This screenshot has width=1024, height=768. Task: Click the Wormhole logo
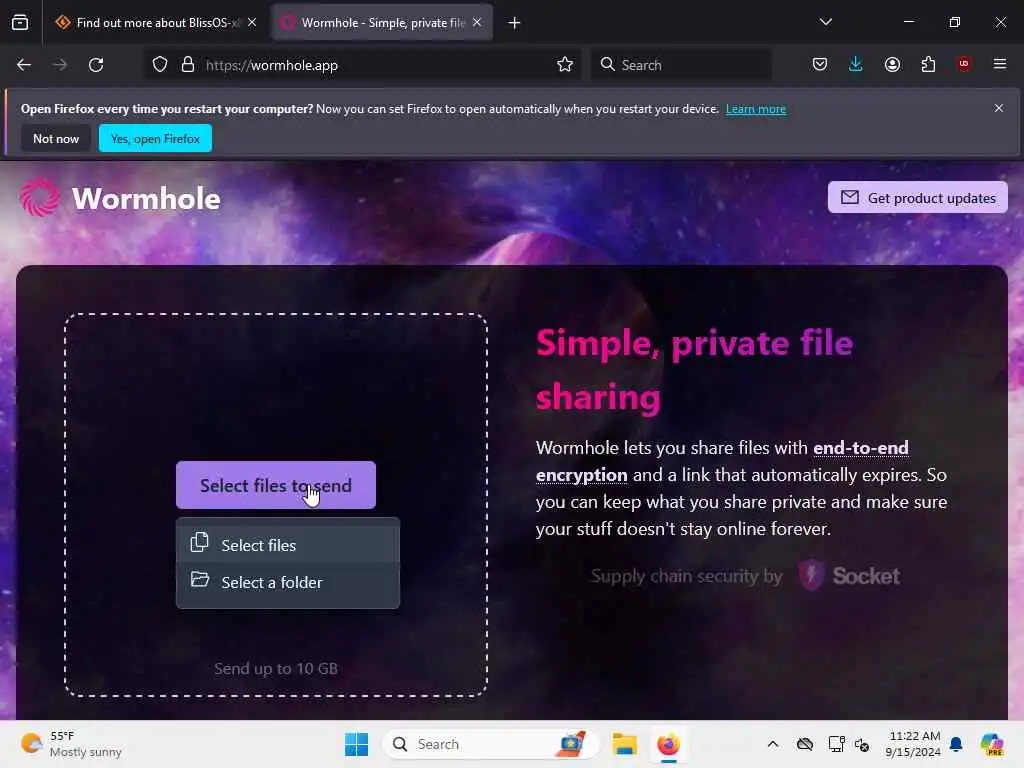click(120, 199)
